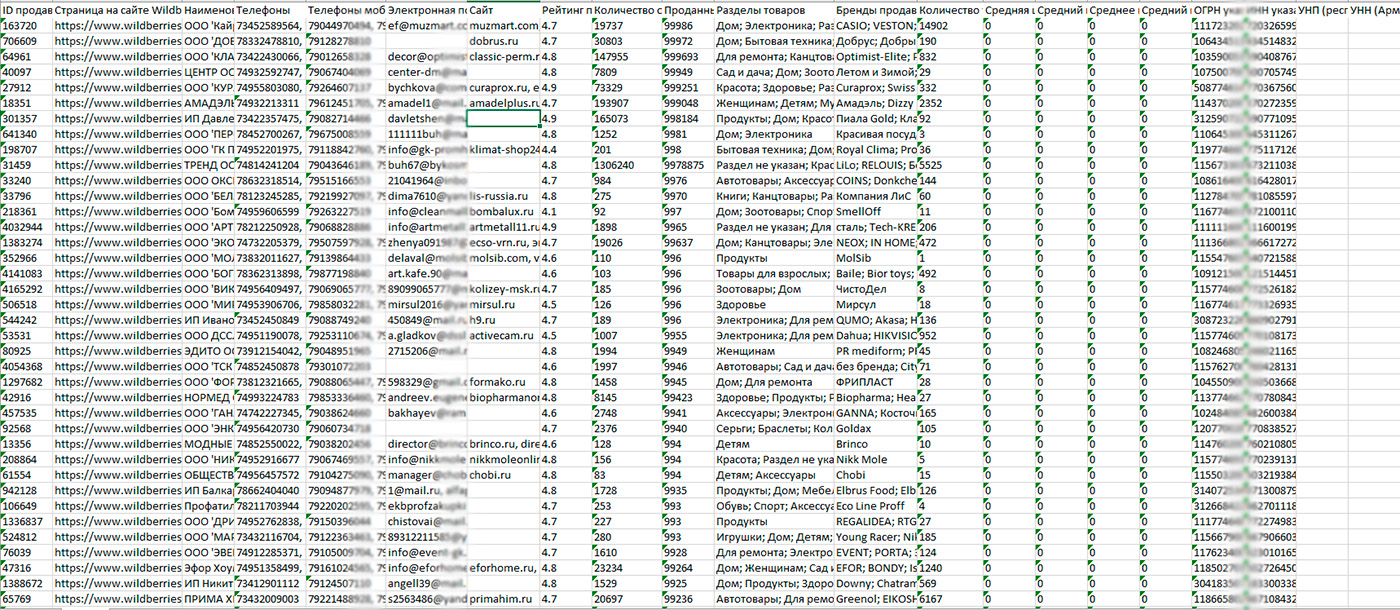The image size is (1400, 610).
Task: Select the 'Разделы товаров' header cell
Action: [x=774, y=9]
